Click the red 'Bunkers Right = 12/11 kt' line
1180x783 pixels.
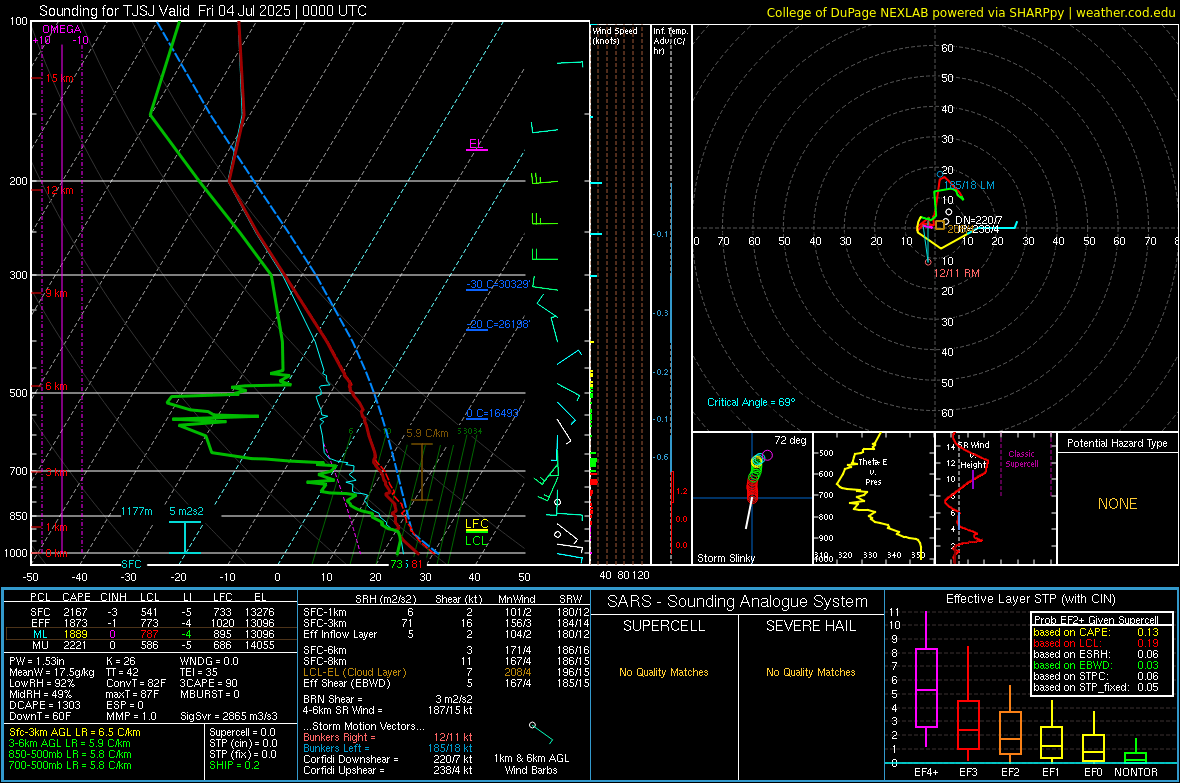[x=388, y=738]
